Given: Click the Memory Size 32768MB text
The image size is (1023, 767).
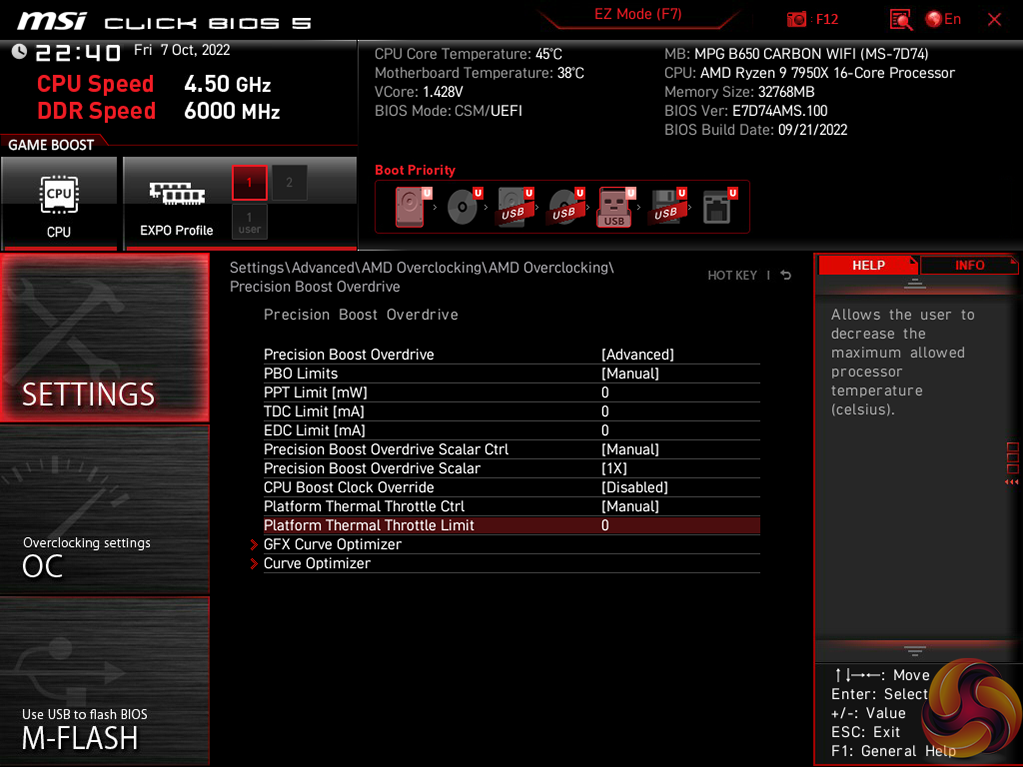Looking at the screenshot, I should pyautogui.click(x=739, y=92).
